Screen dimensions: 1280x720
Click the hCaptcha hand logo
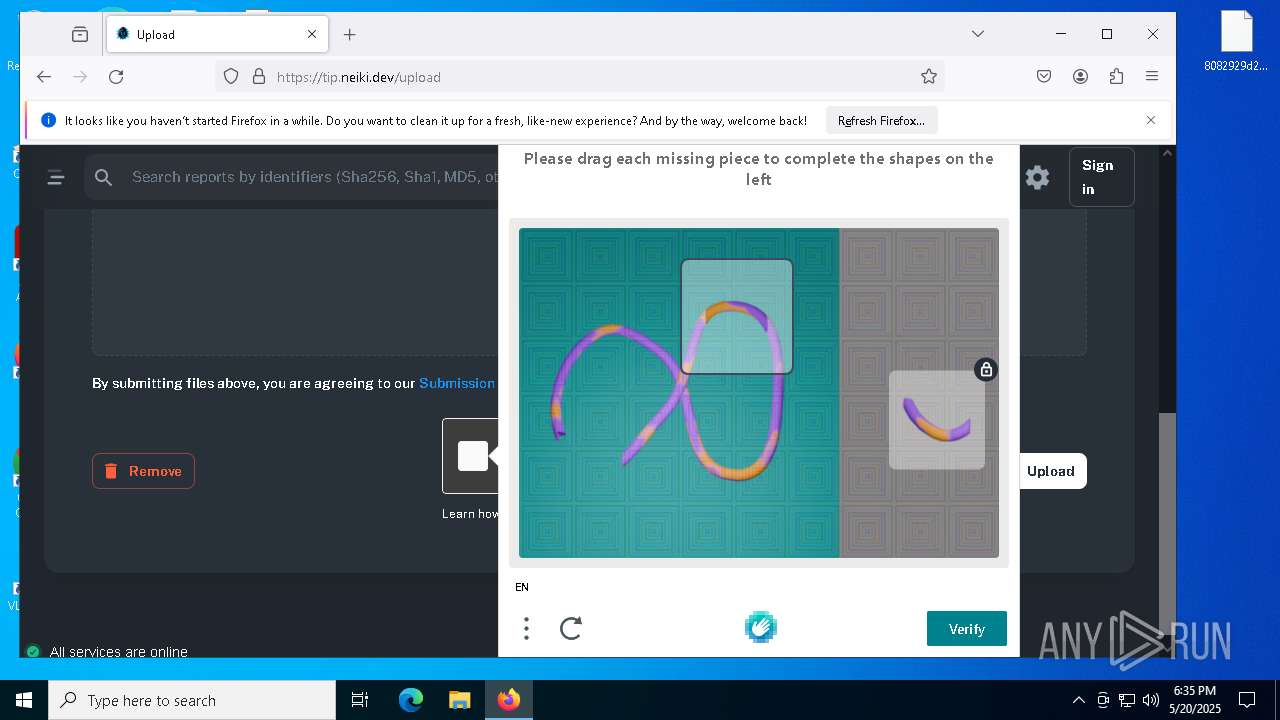tap(761, 627)
